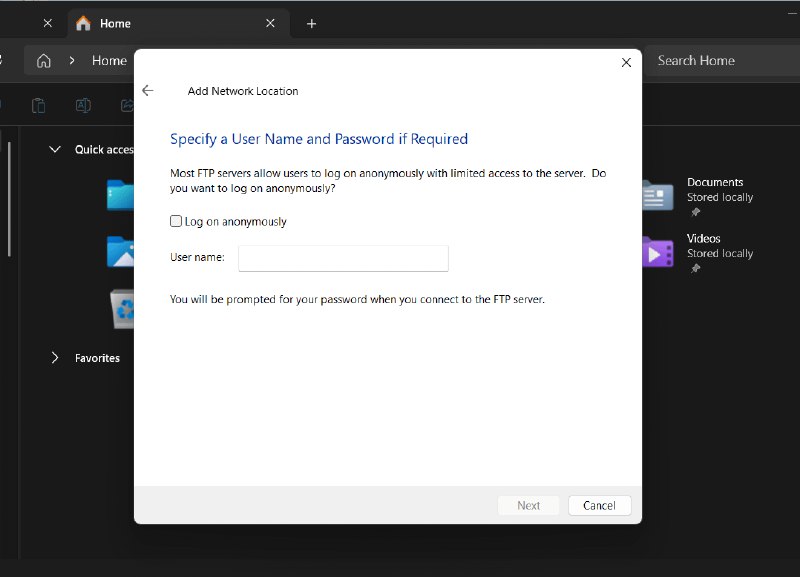Screen dimensions: 800x577
Task: Grab the navigation pane scrollbar
Action: click(9, 199)
